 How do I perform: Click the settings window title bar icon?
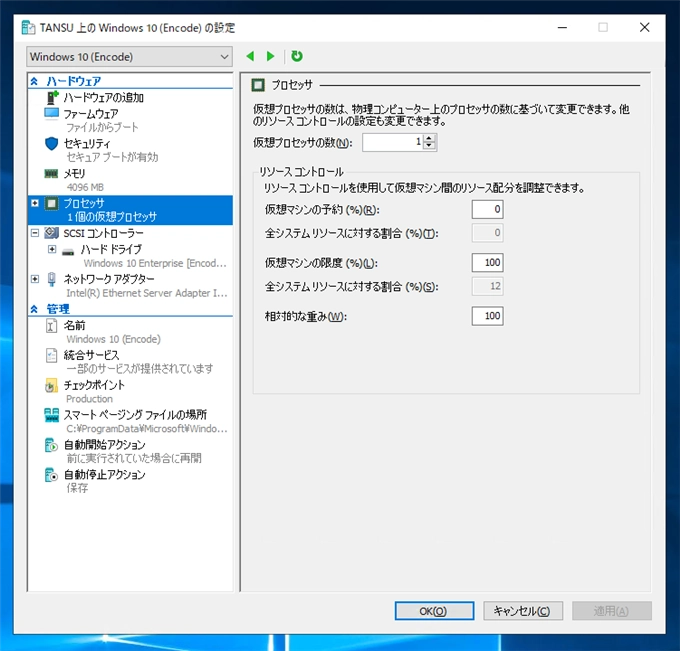tap(28, 27)
